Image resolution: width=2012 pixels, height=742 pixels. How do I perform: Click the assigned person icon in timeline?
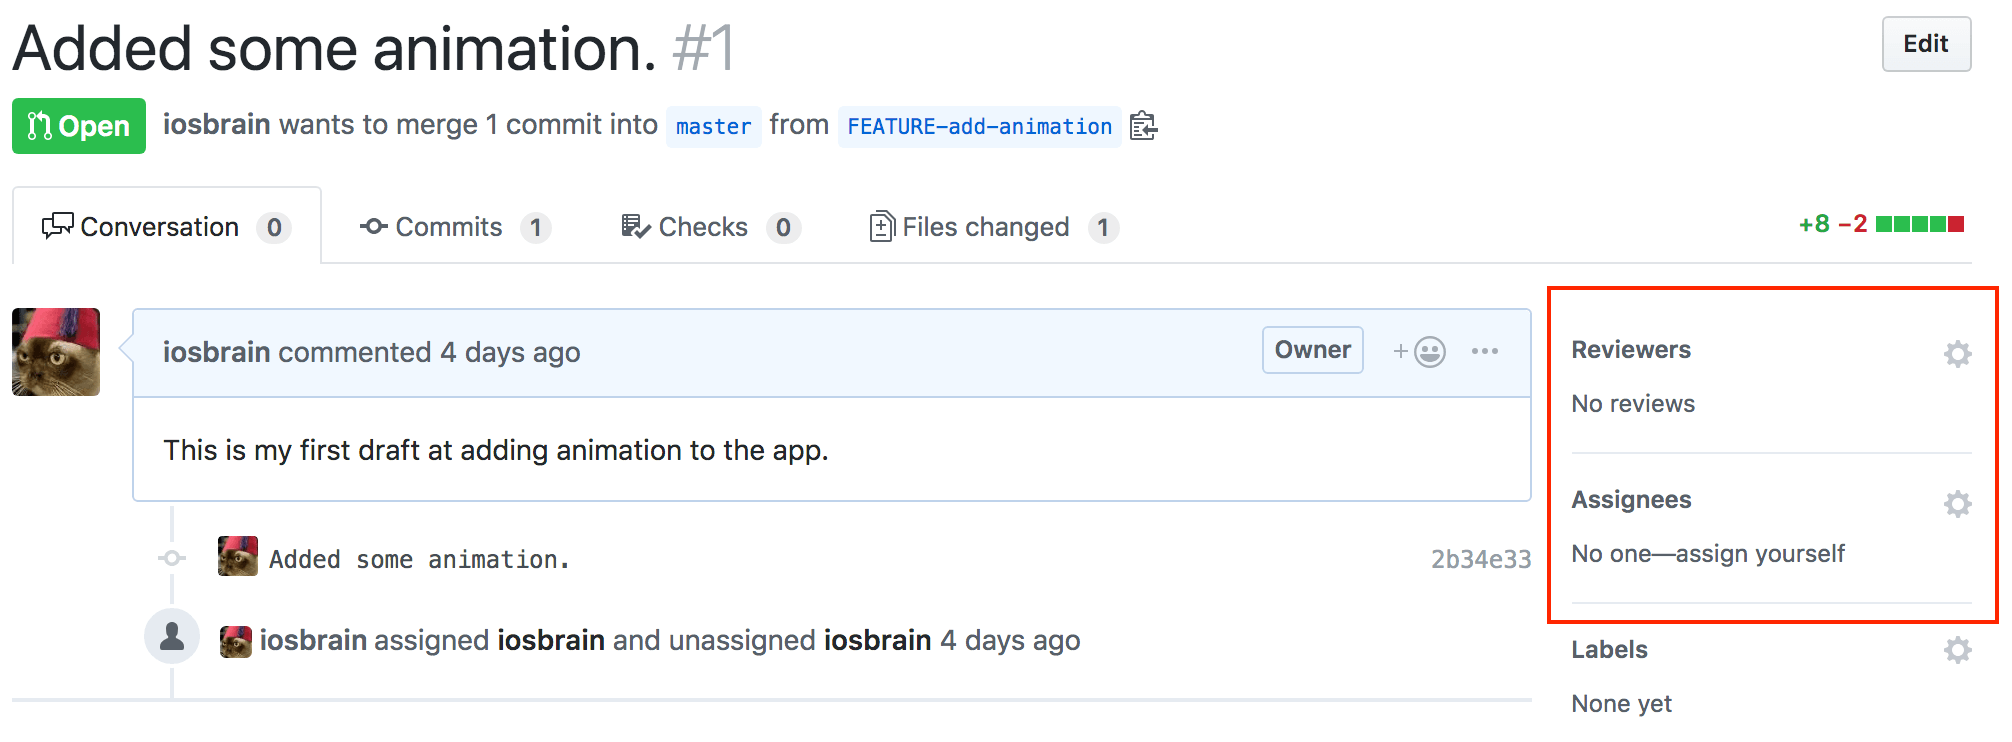pos(172,636)
